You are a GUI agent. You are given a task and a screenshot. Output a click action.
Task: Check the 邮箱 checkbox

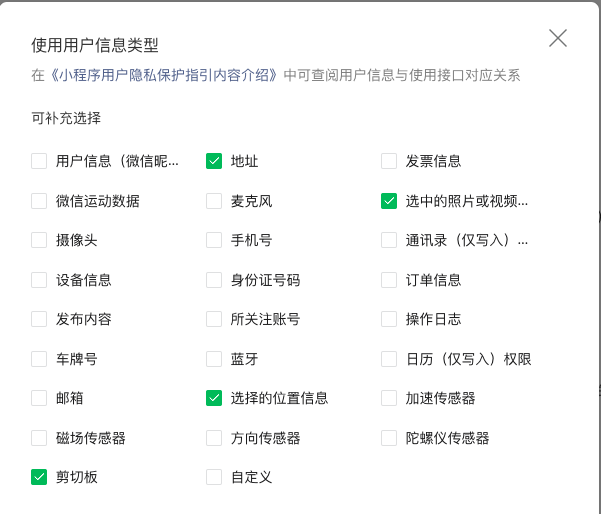click(39, 398)
